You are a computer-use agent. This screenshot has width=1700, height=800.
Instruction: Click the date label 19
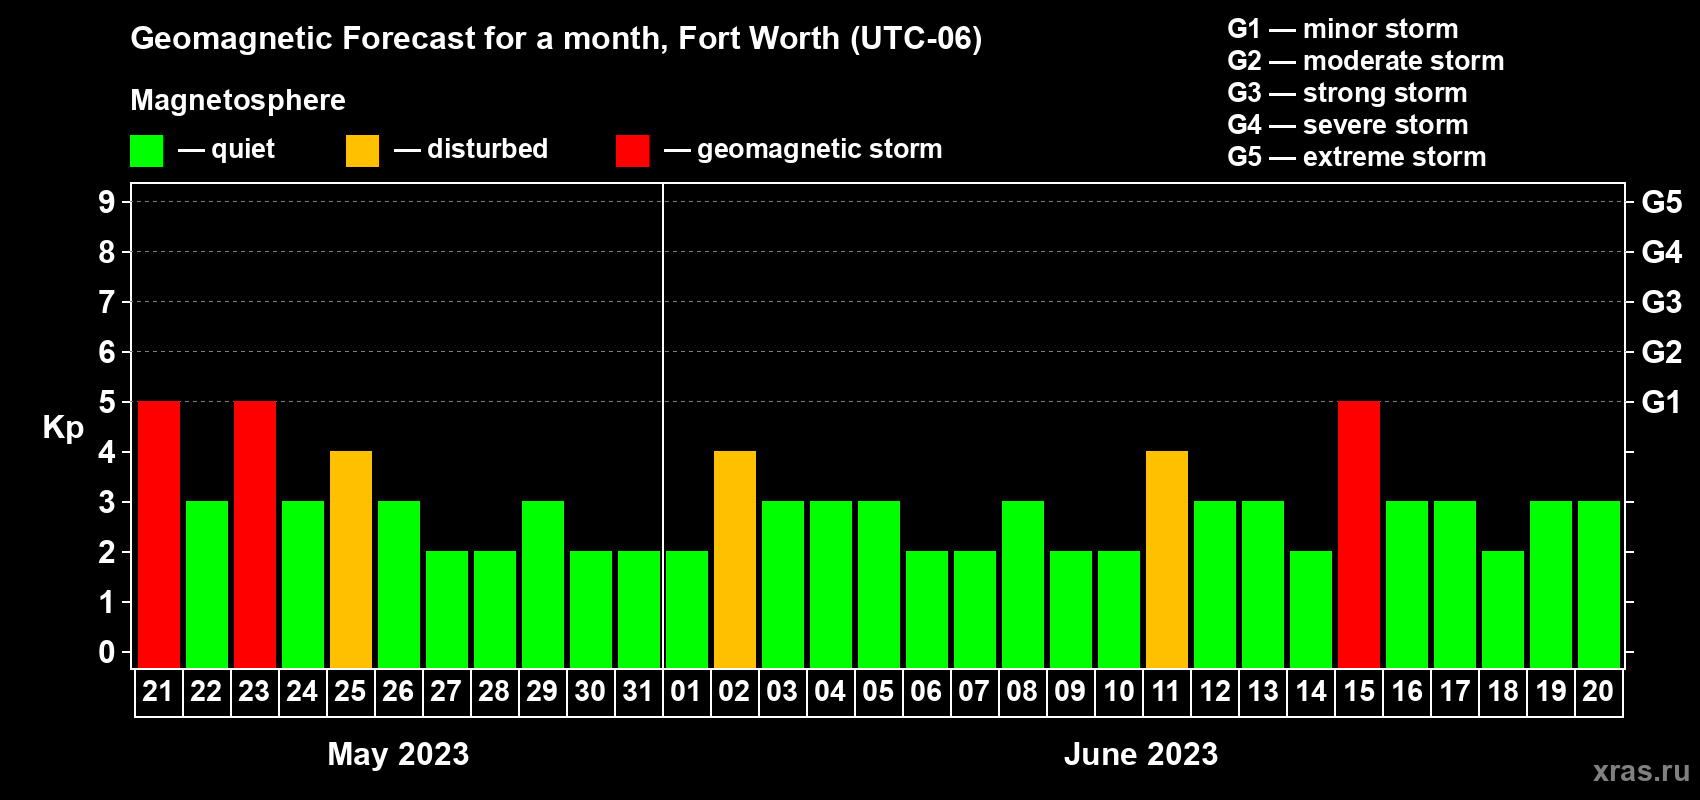[1551, 691]
